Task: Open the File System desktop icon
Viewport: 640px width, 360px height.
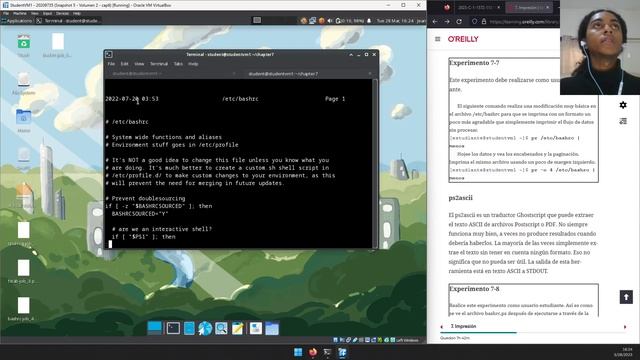Action: [x=24, y=79]
